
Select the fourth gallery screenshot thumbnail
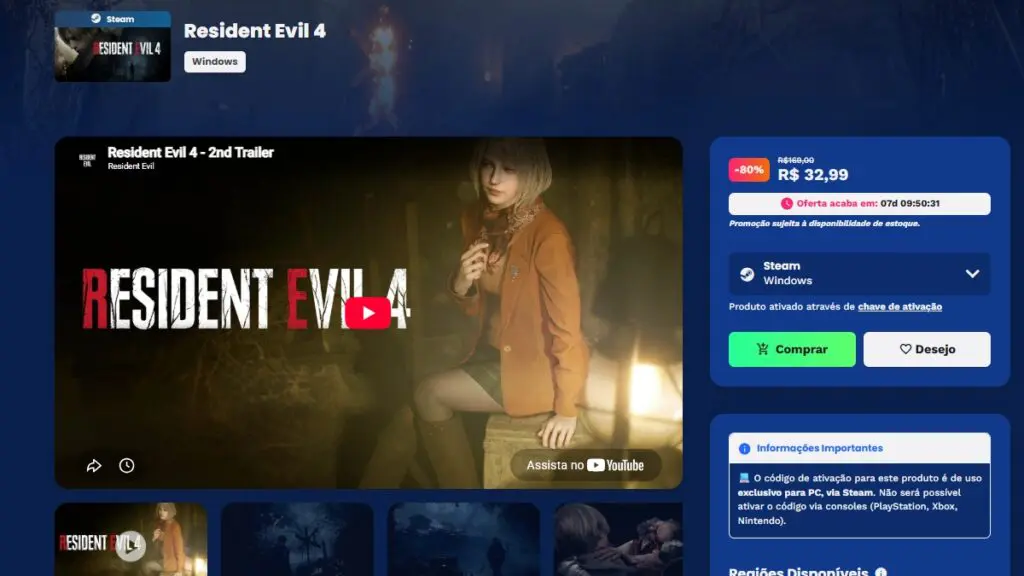(618, 539)
